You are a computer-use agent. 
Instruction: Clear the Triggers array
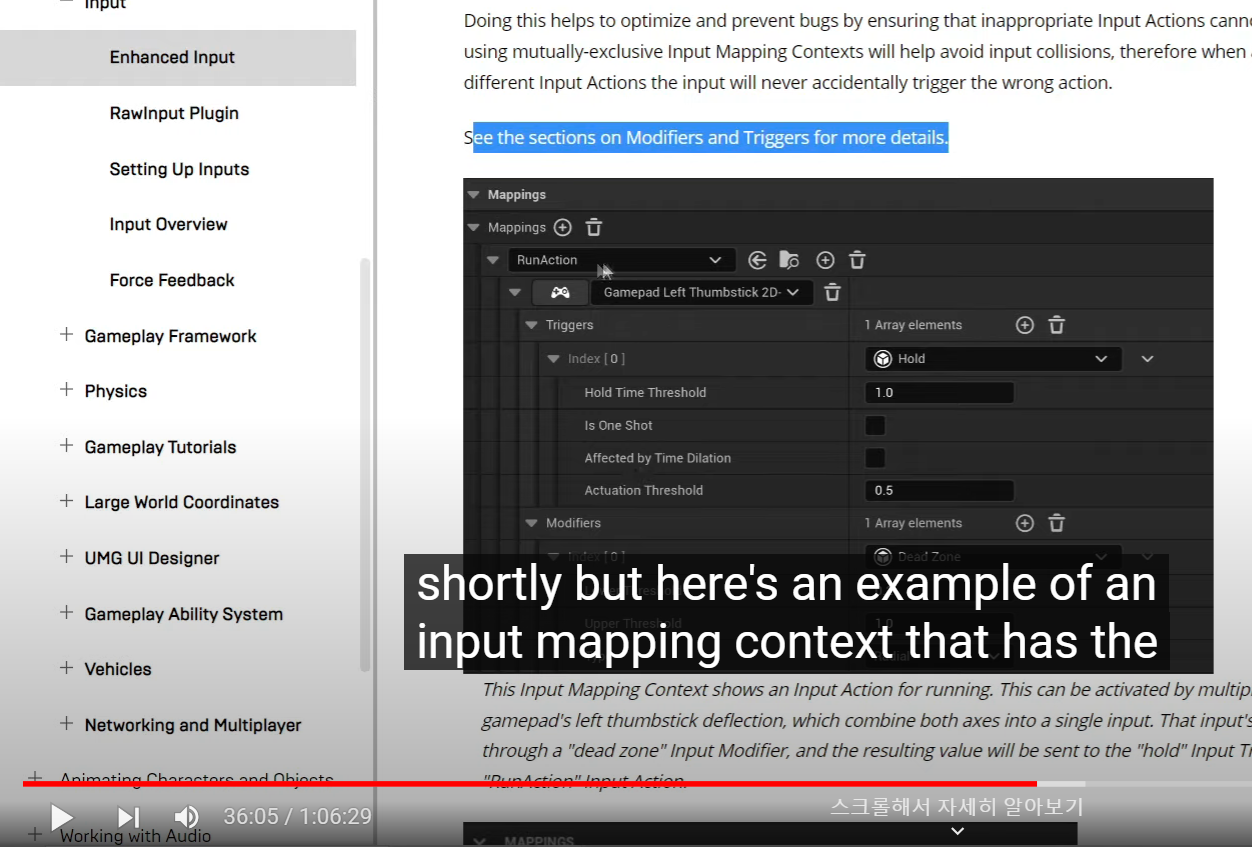[x=1056, y=325]
